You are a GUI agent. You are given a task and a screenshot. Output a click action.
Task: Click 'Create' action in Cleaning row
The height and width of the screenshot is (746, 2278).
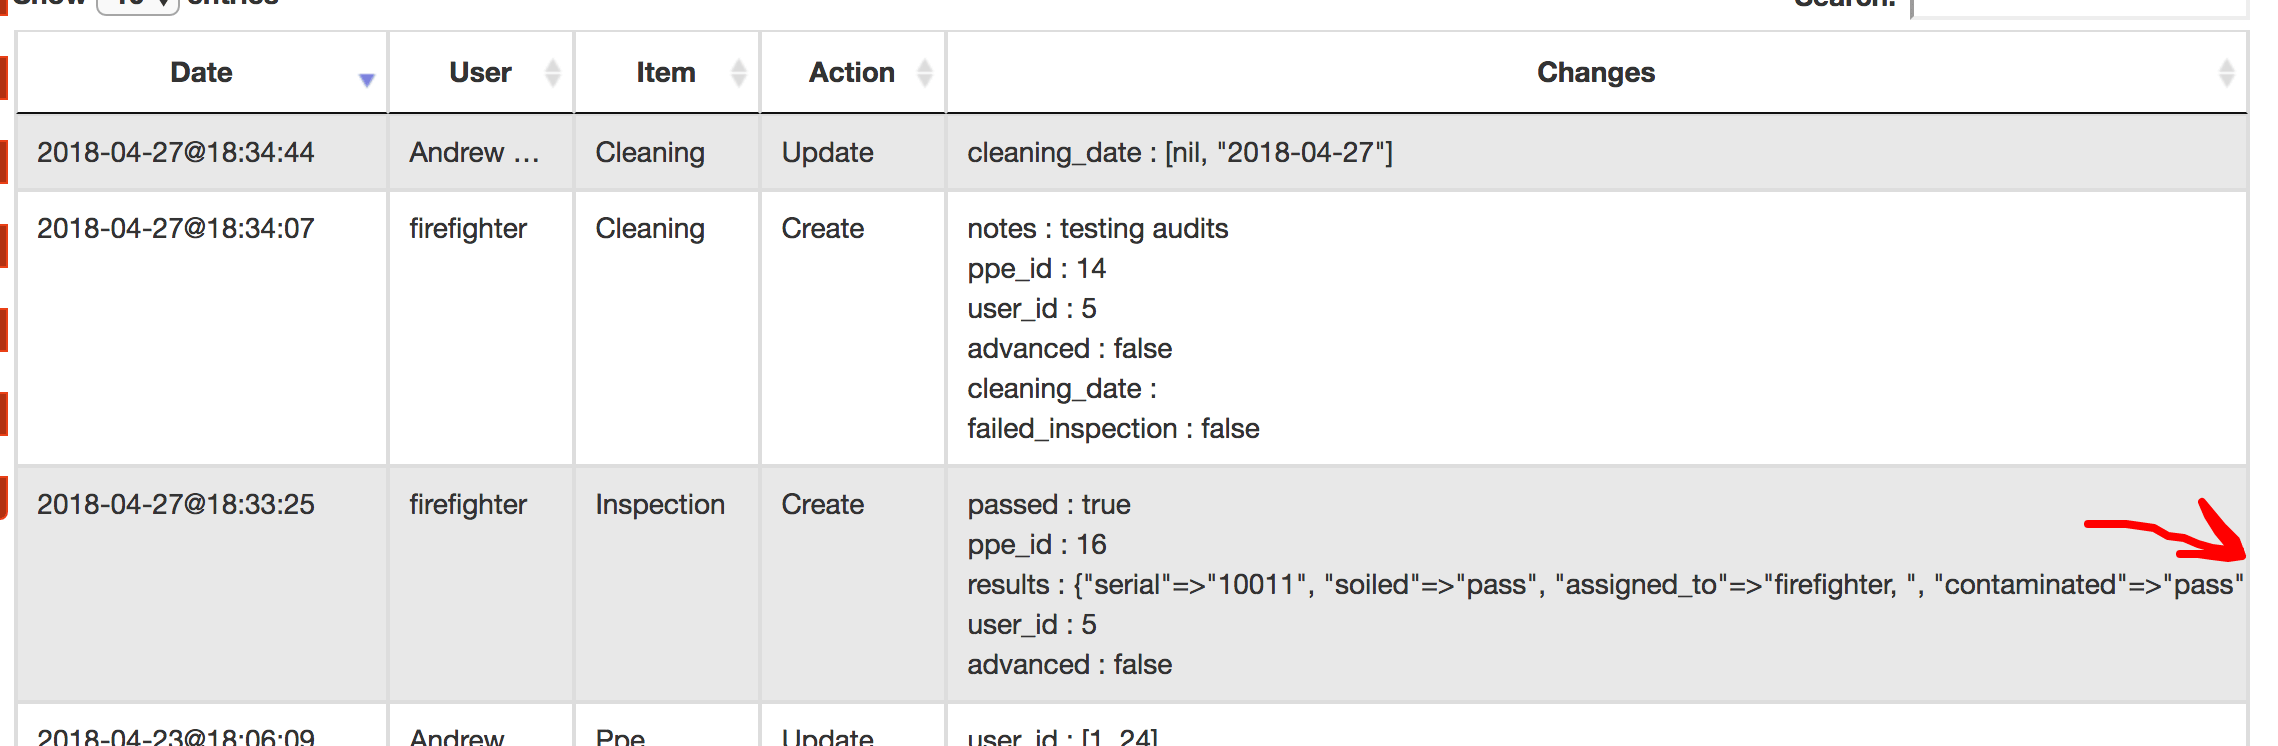823,228
